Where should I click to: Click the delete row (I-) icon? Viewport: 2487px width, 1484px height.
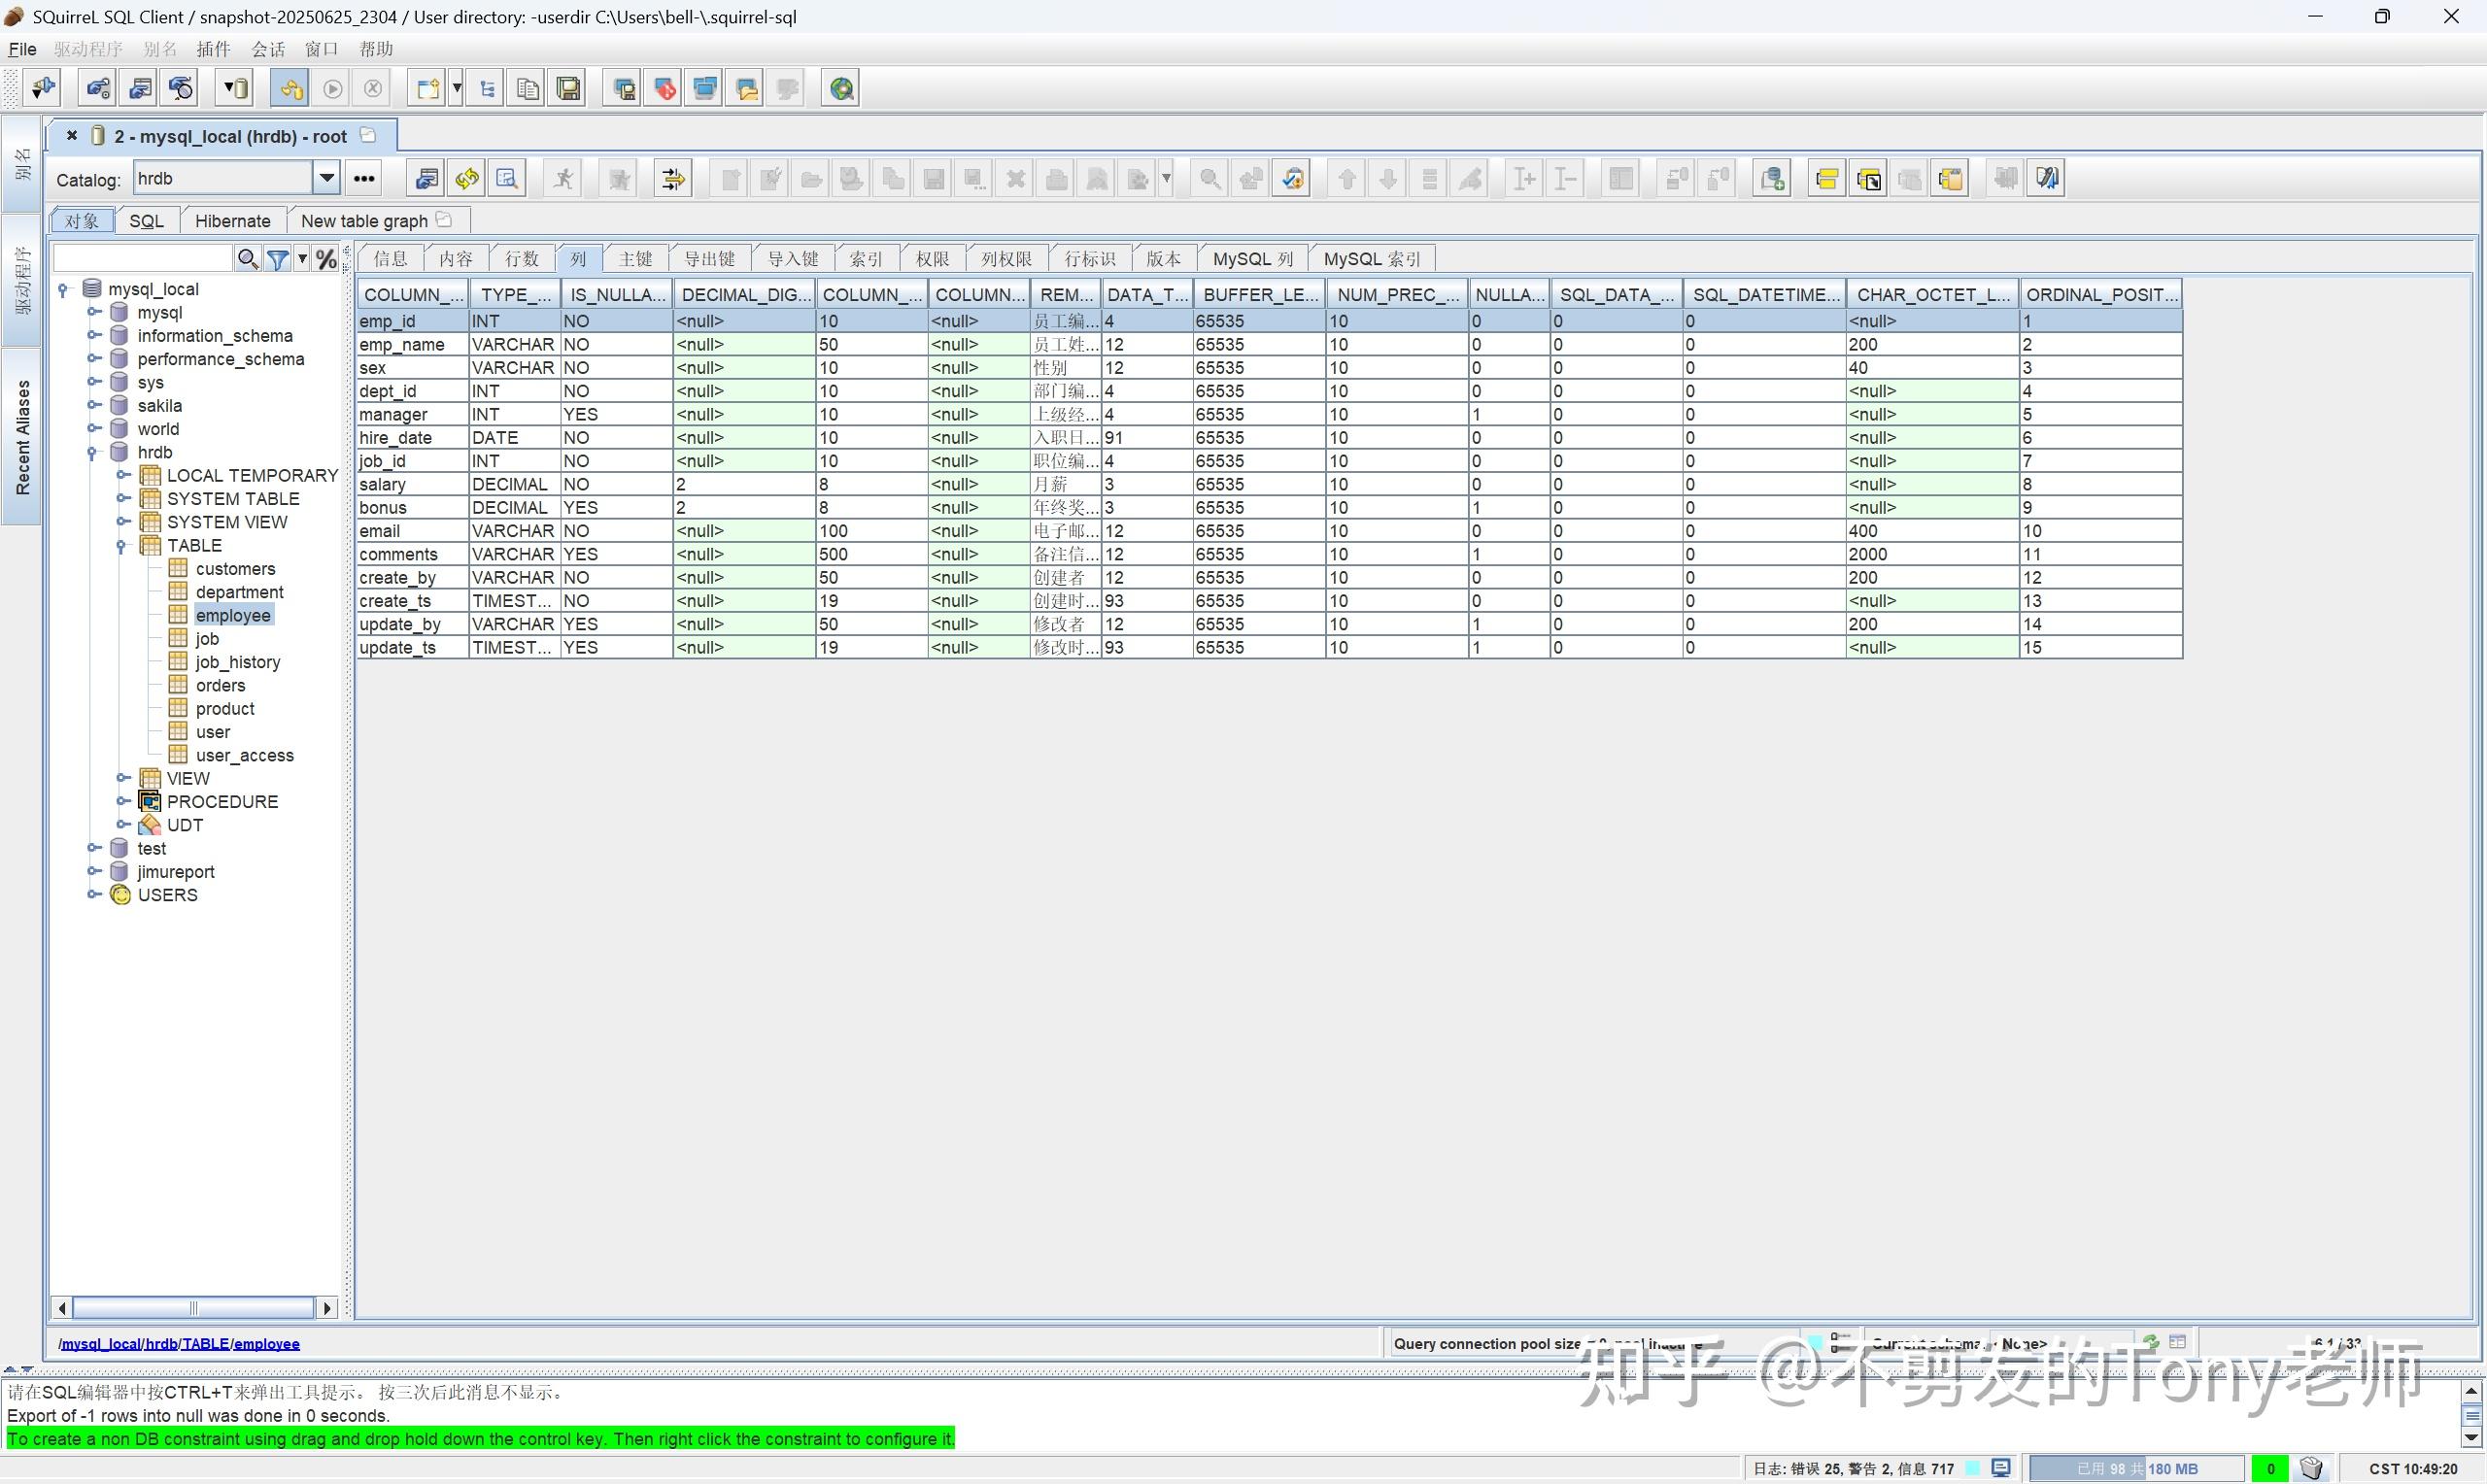pyautogui.click(x=1564, y=177)
